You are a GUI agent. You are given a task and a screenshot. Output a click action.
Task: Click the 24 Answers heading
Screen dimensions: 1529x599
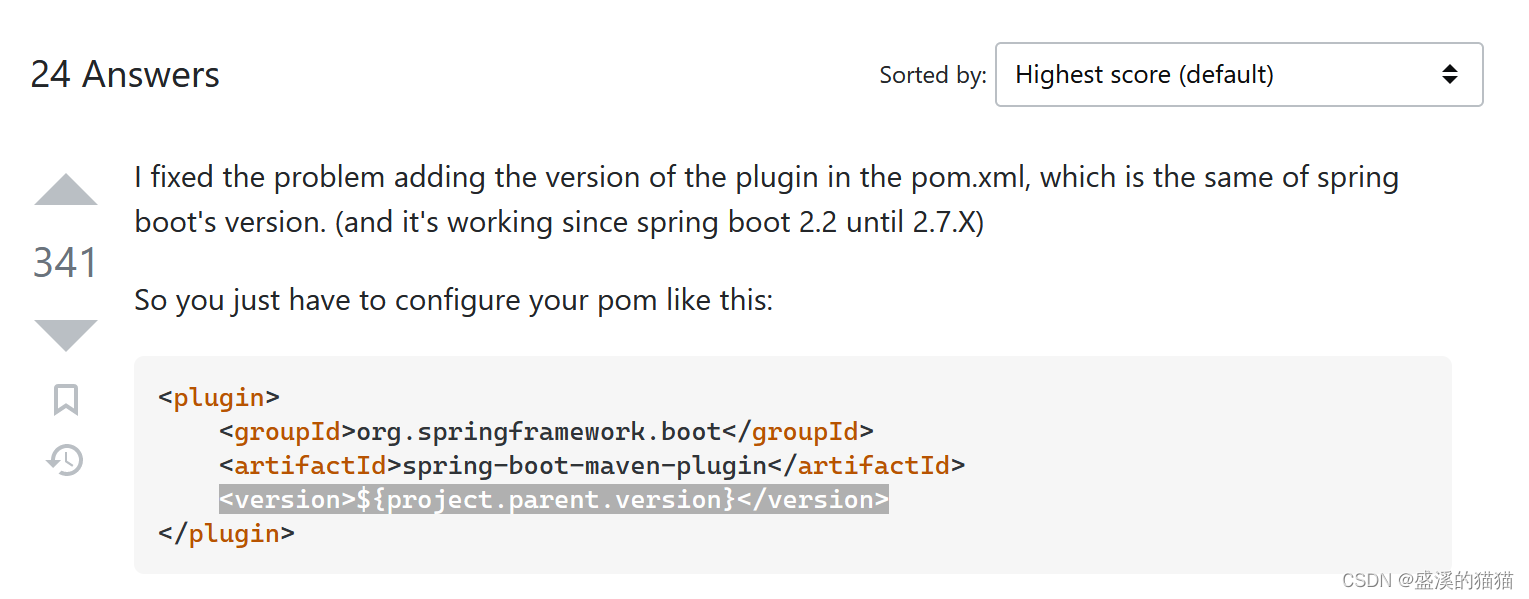pyautogui.click(x=125, y=74)
